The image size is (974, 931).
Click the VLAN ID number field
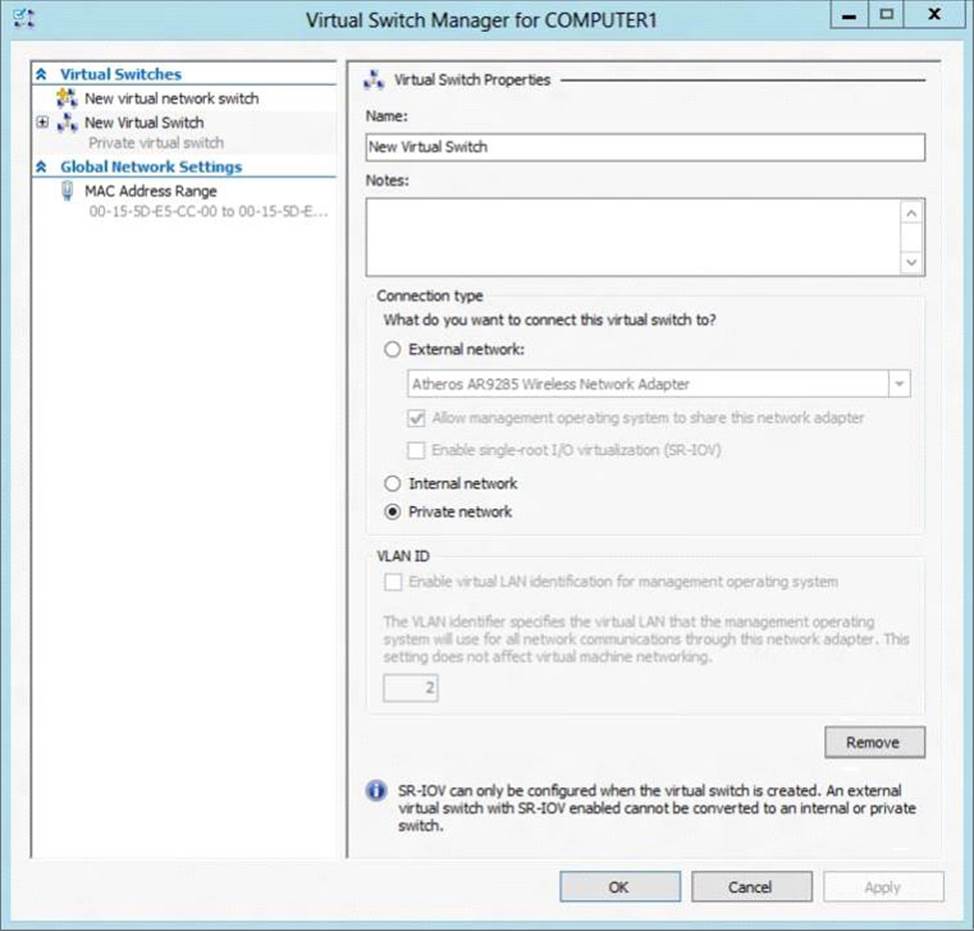411,688
